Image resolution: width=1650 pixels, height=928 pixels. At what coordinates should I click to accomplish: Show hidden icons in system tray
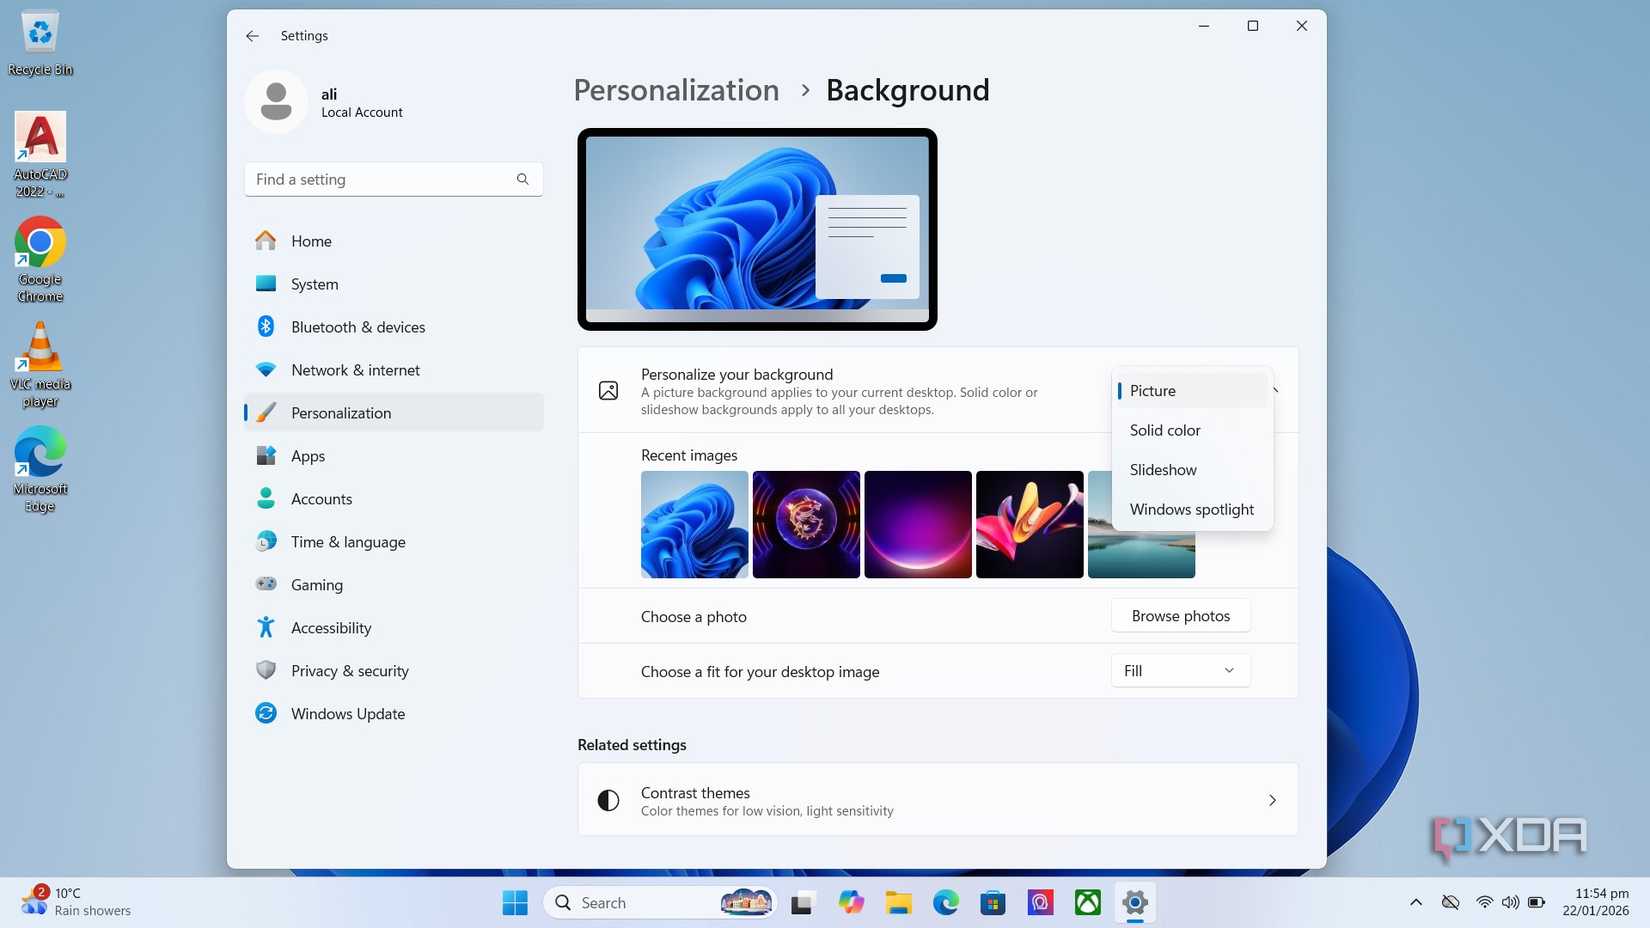(1416, 901)
